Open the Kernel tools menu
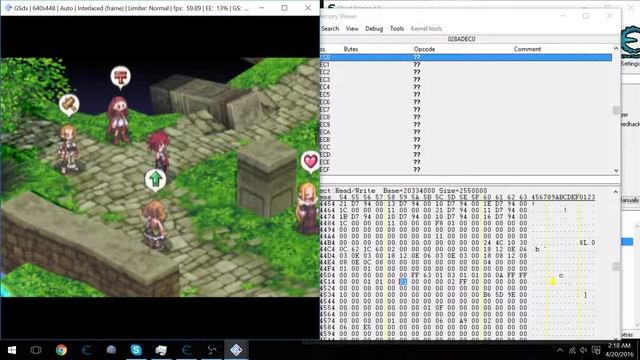The height and width of the screenshot is (360, 640). point(426,29)
